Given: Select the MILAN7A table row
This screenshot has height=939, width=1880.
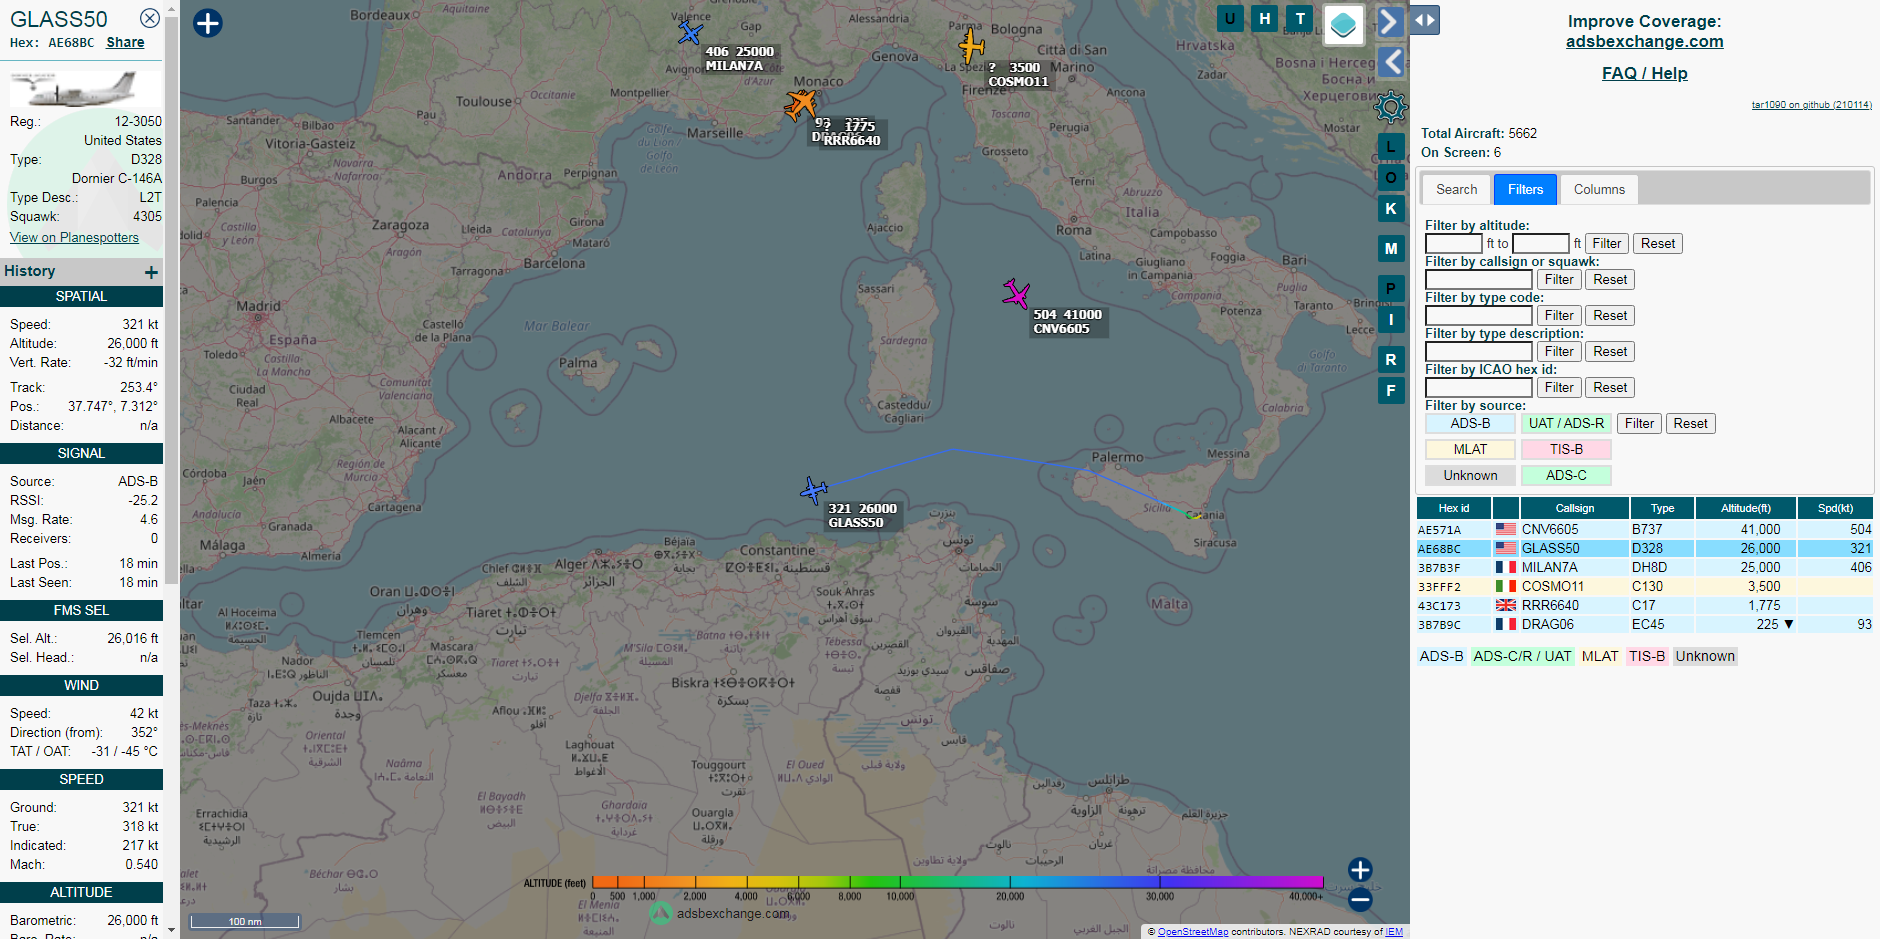Looking at the screenshot, I should tap(1644, 567).
